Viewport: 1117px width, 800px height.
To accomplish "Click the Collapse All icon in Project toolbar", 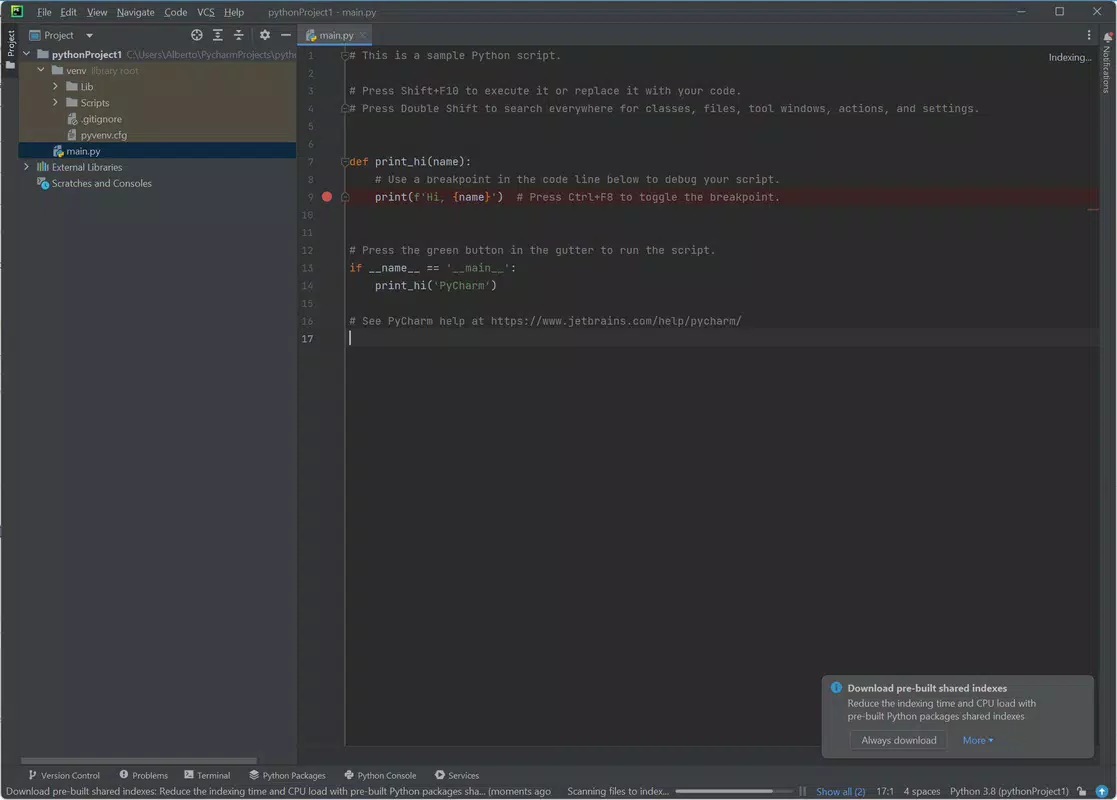I will coord(239,35).
